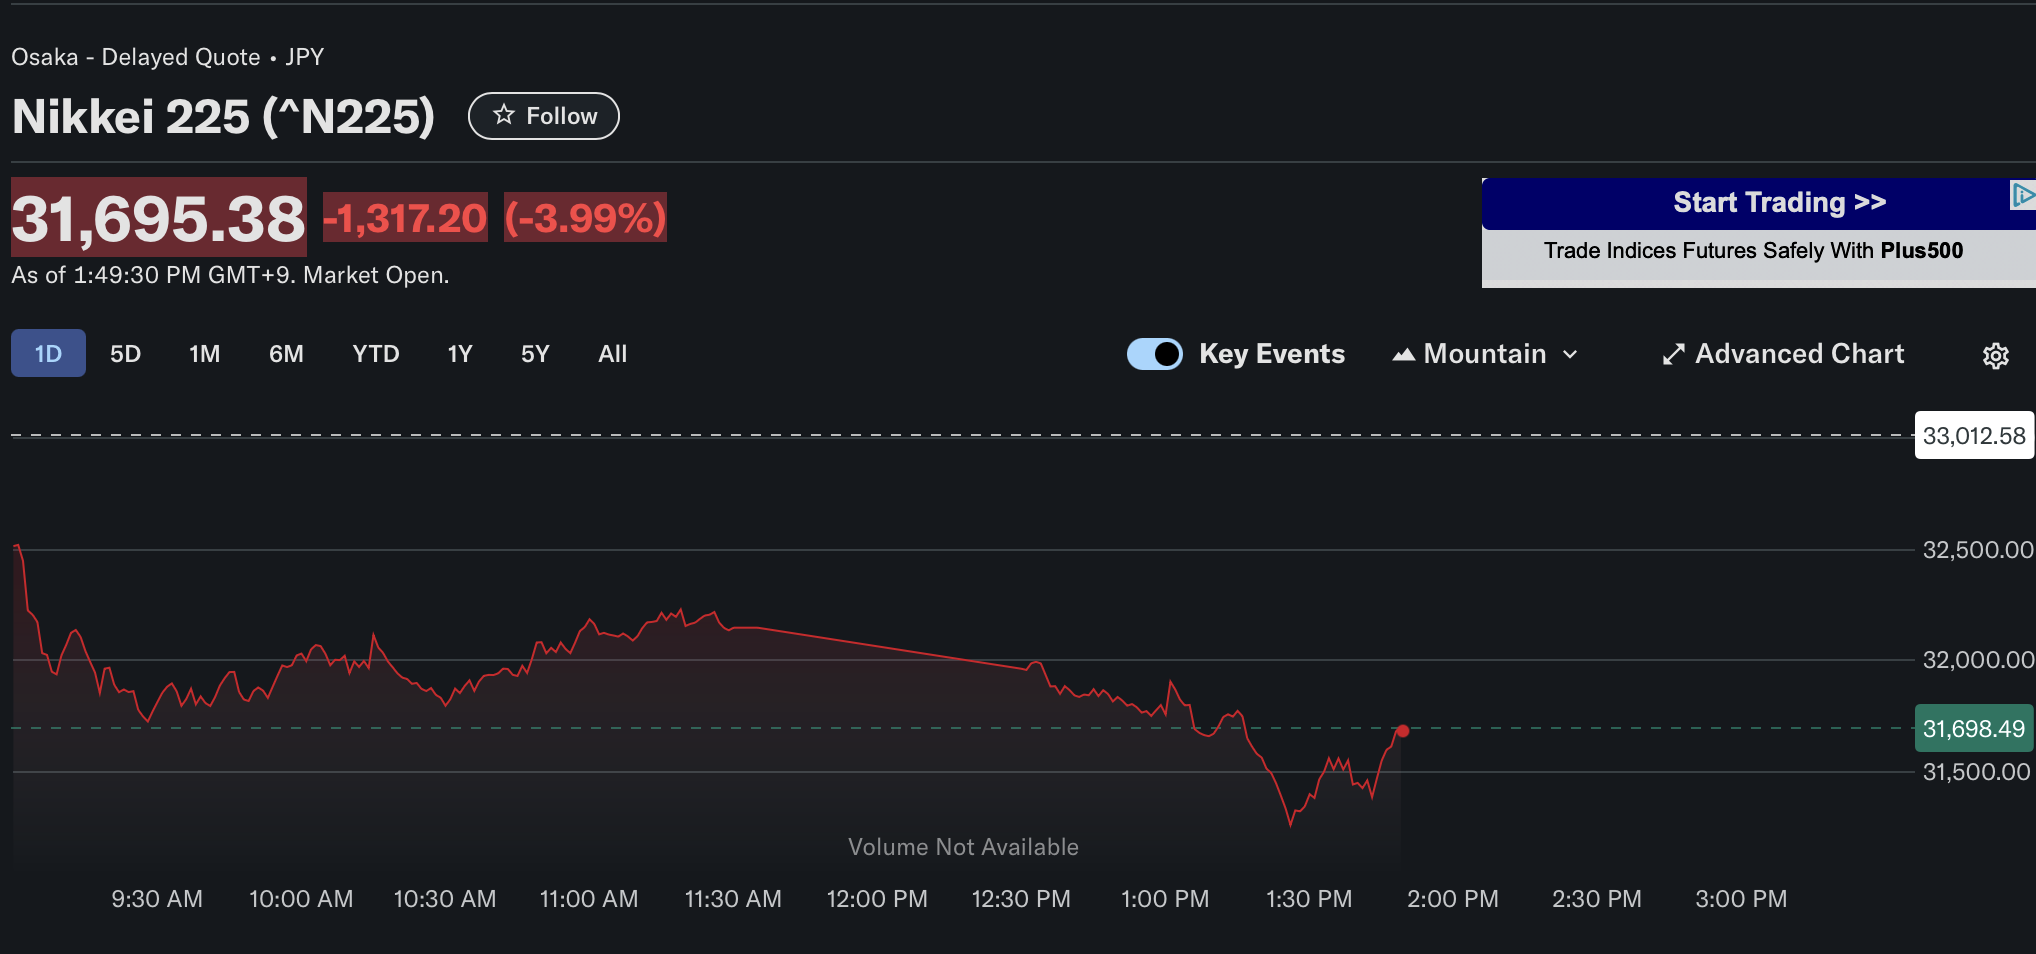Image resolution: width=2036 pixels, height=954 pixels.
Task: Toggle the Key Events switch
Action: pyautogui.click(x=1155, y=354)
